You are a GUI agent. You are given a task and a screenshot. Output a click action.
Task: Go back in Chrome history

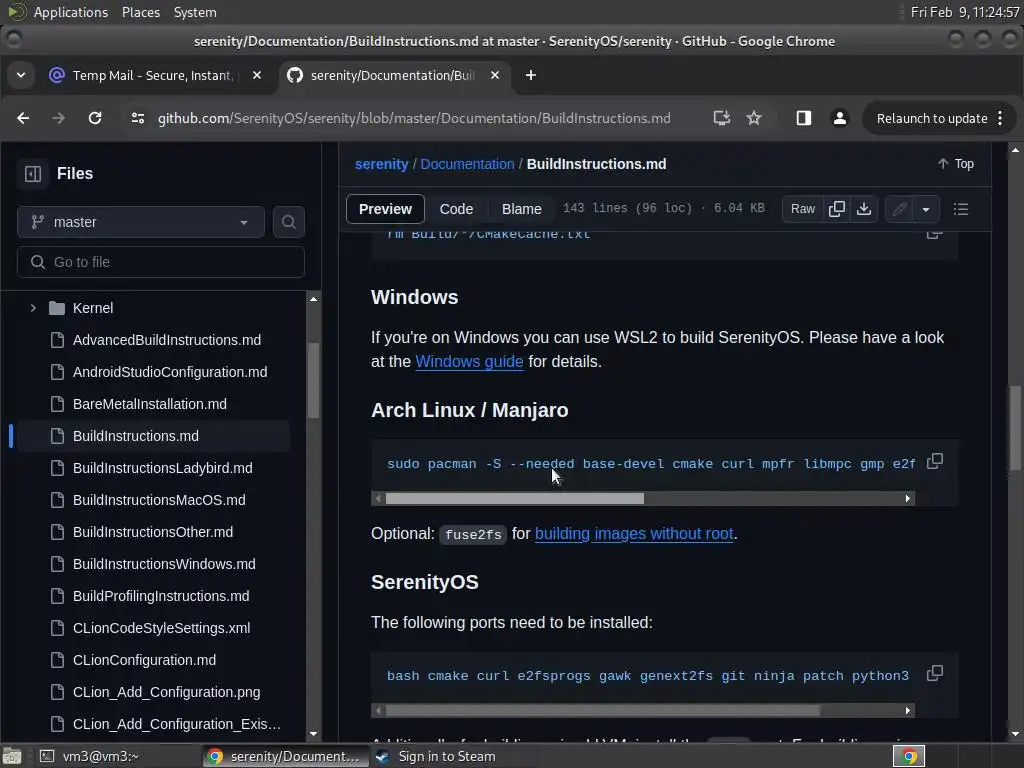coord(23,118)
